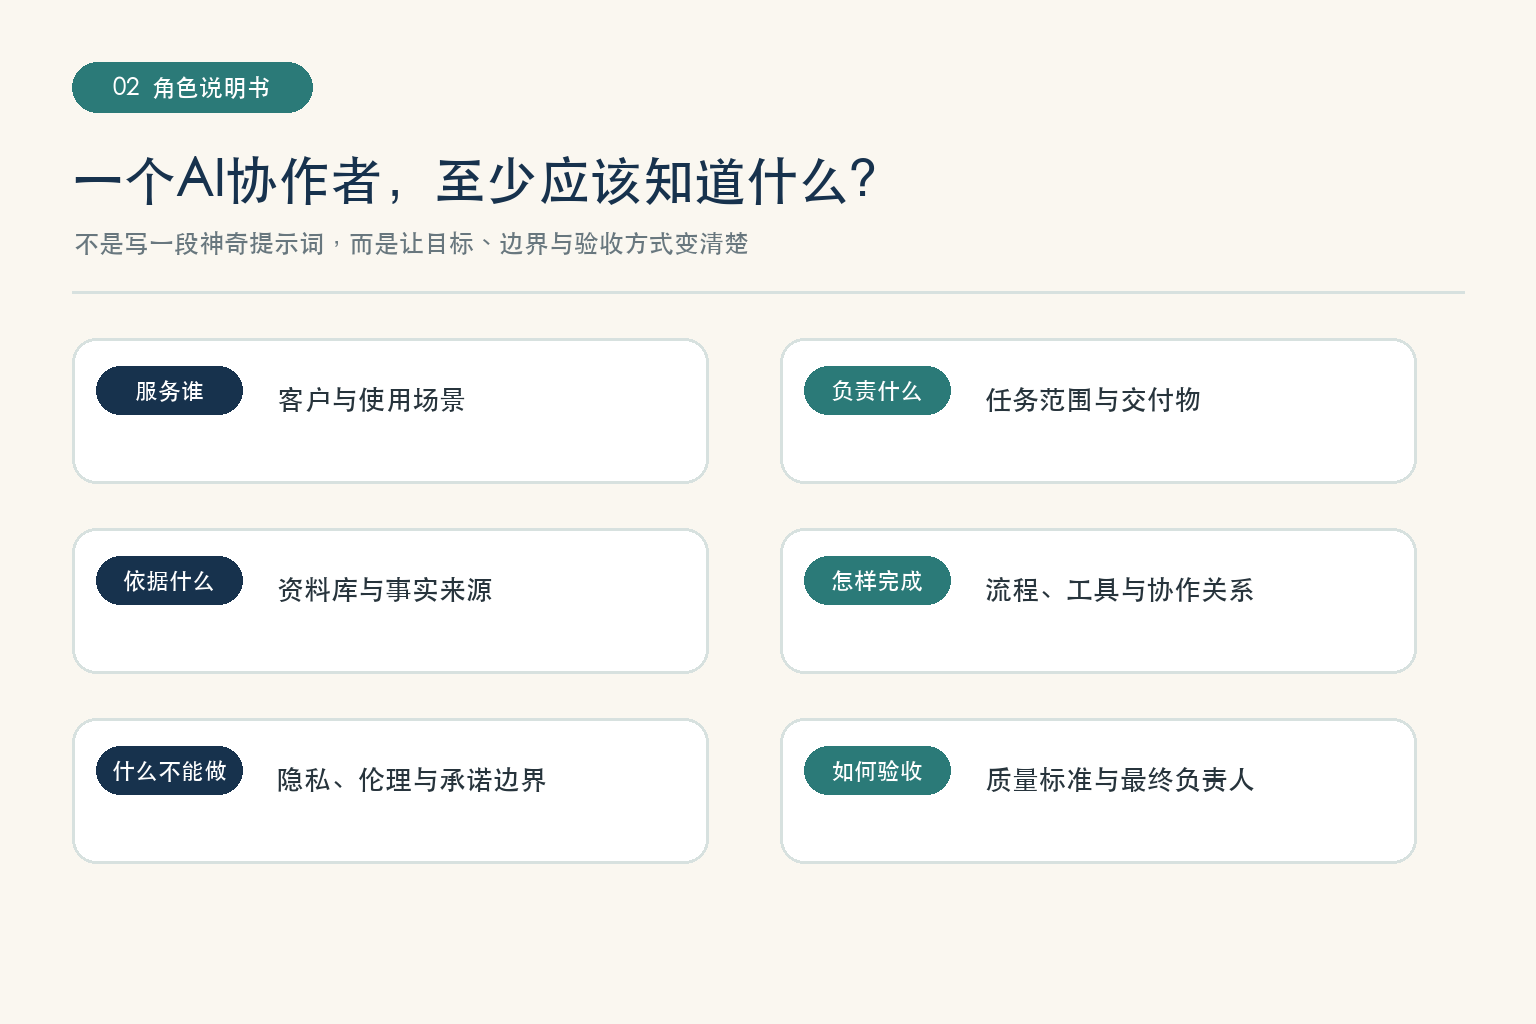Select the 负责什么 pill label
The width and height of the screenshot is (1536, 1024).
(877, 391)
